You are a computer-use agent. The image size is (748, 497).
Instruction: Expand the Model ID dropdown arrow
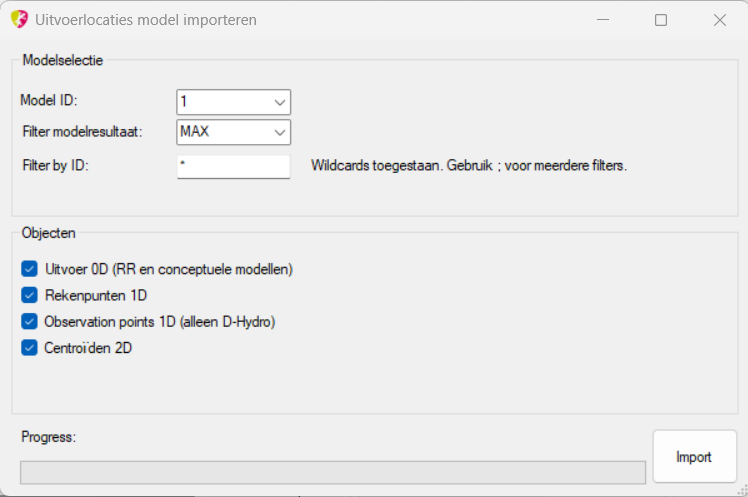280,102
